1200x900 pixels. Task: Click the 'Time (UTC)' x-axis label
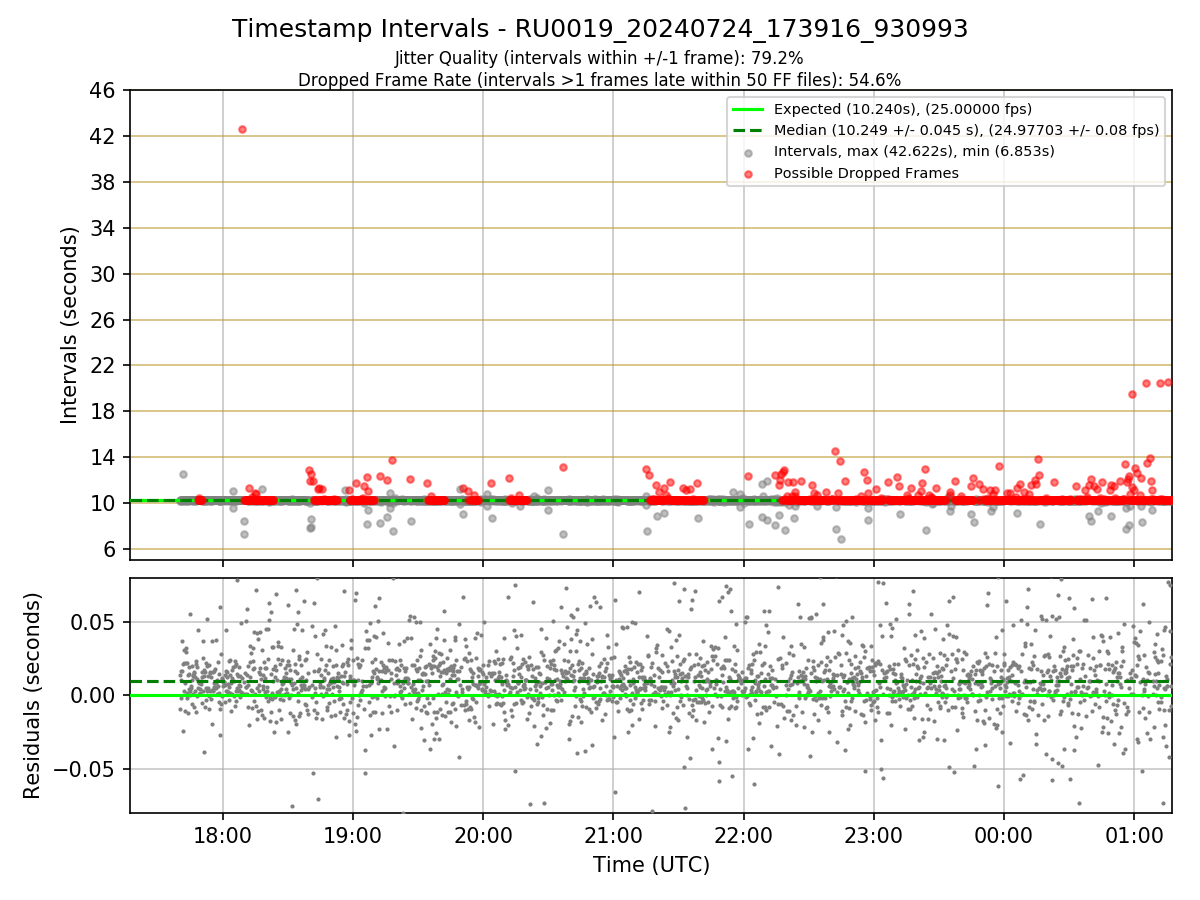(x=651, y=865)
